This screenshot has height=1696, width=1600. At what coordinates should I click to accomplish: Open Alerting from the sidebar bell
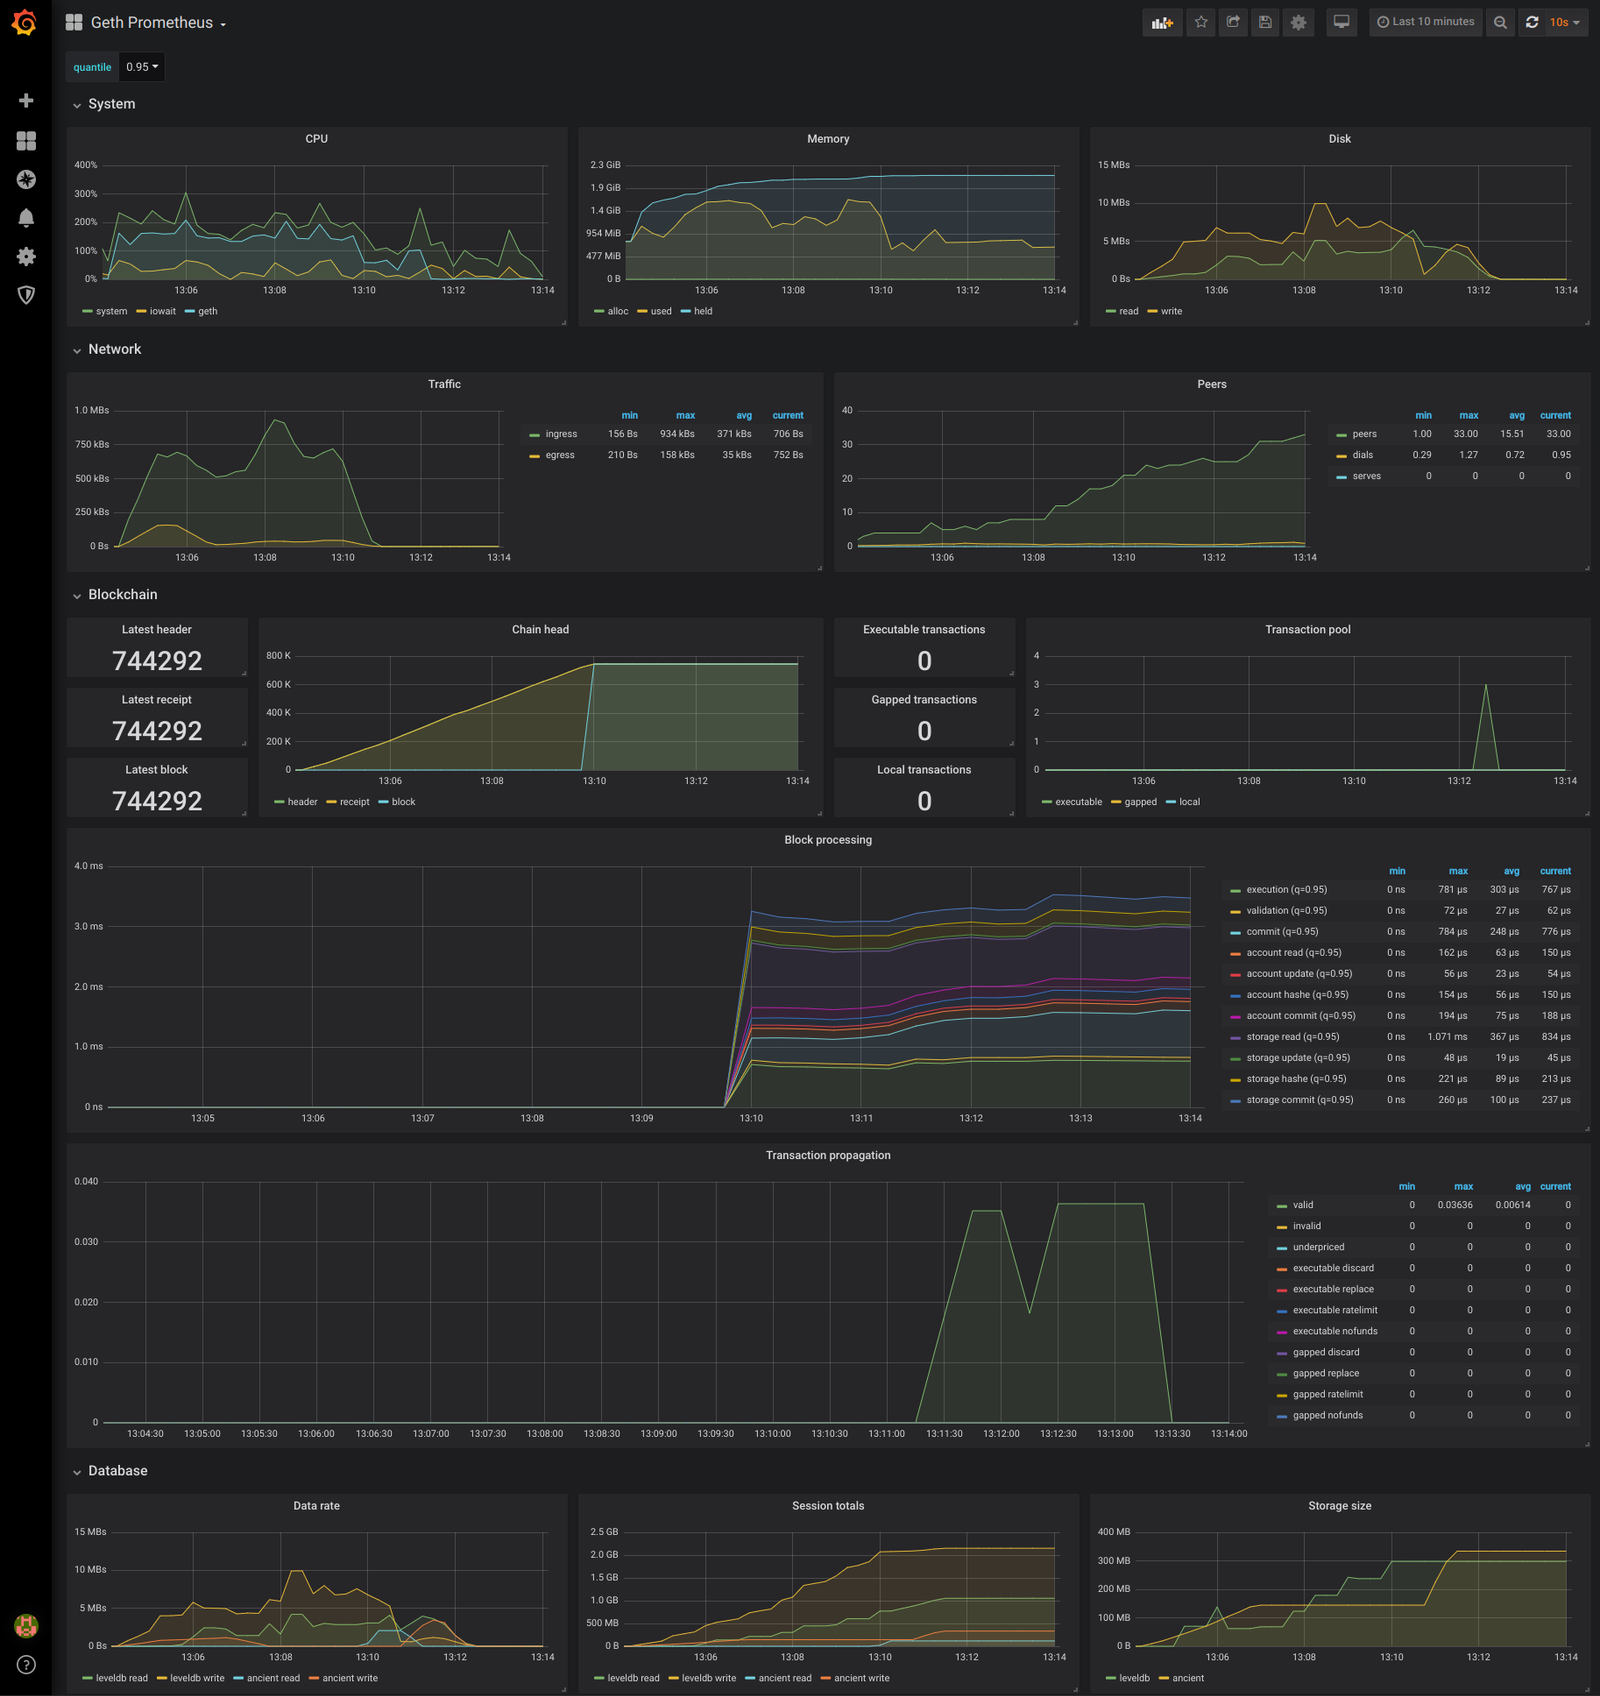[x=26, y=218]
